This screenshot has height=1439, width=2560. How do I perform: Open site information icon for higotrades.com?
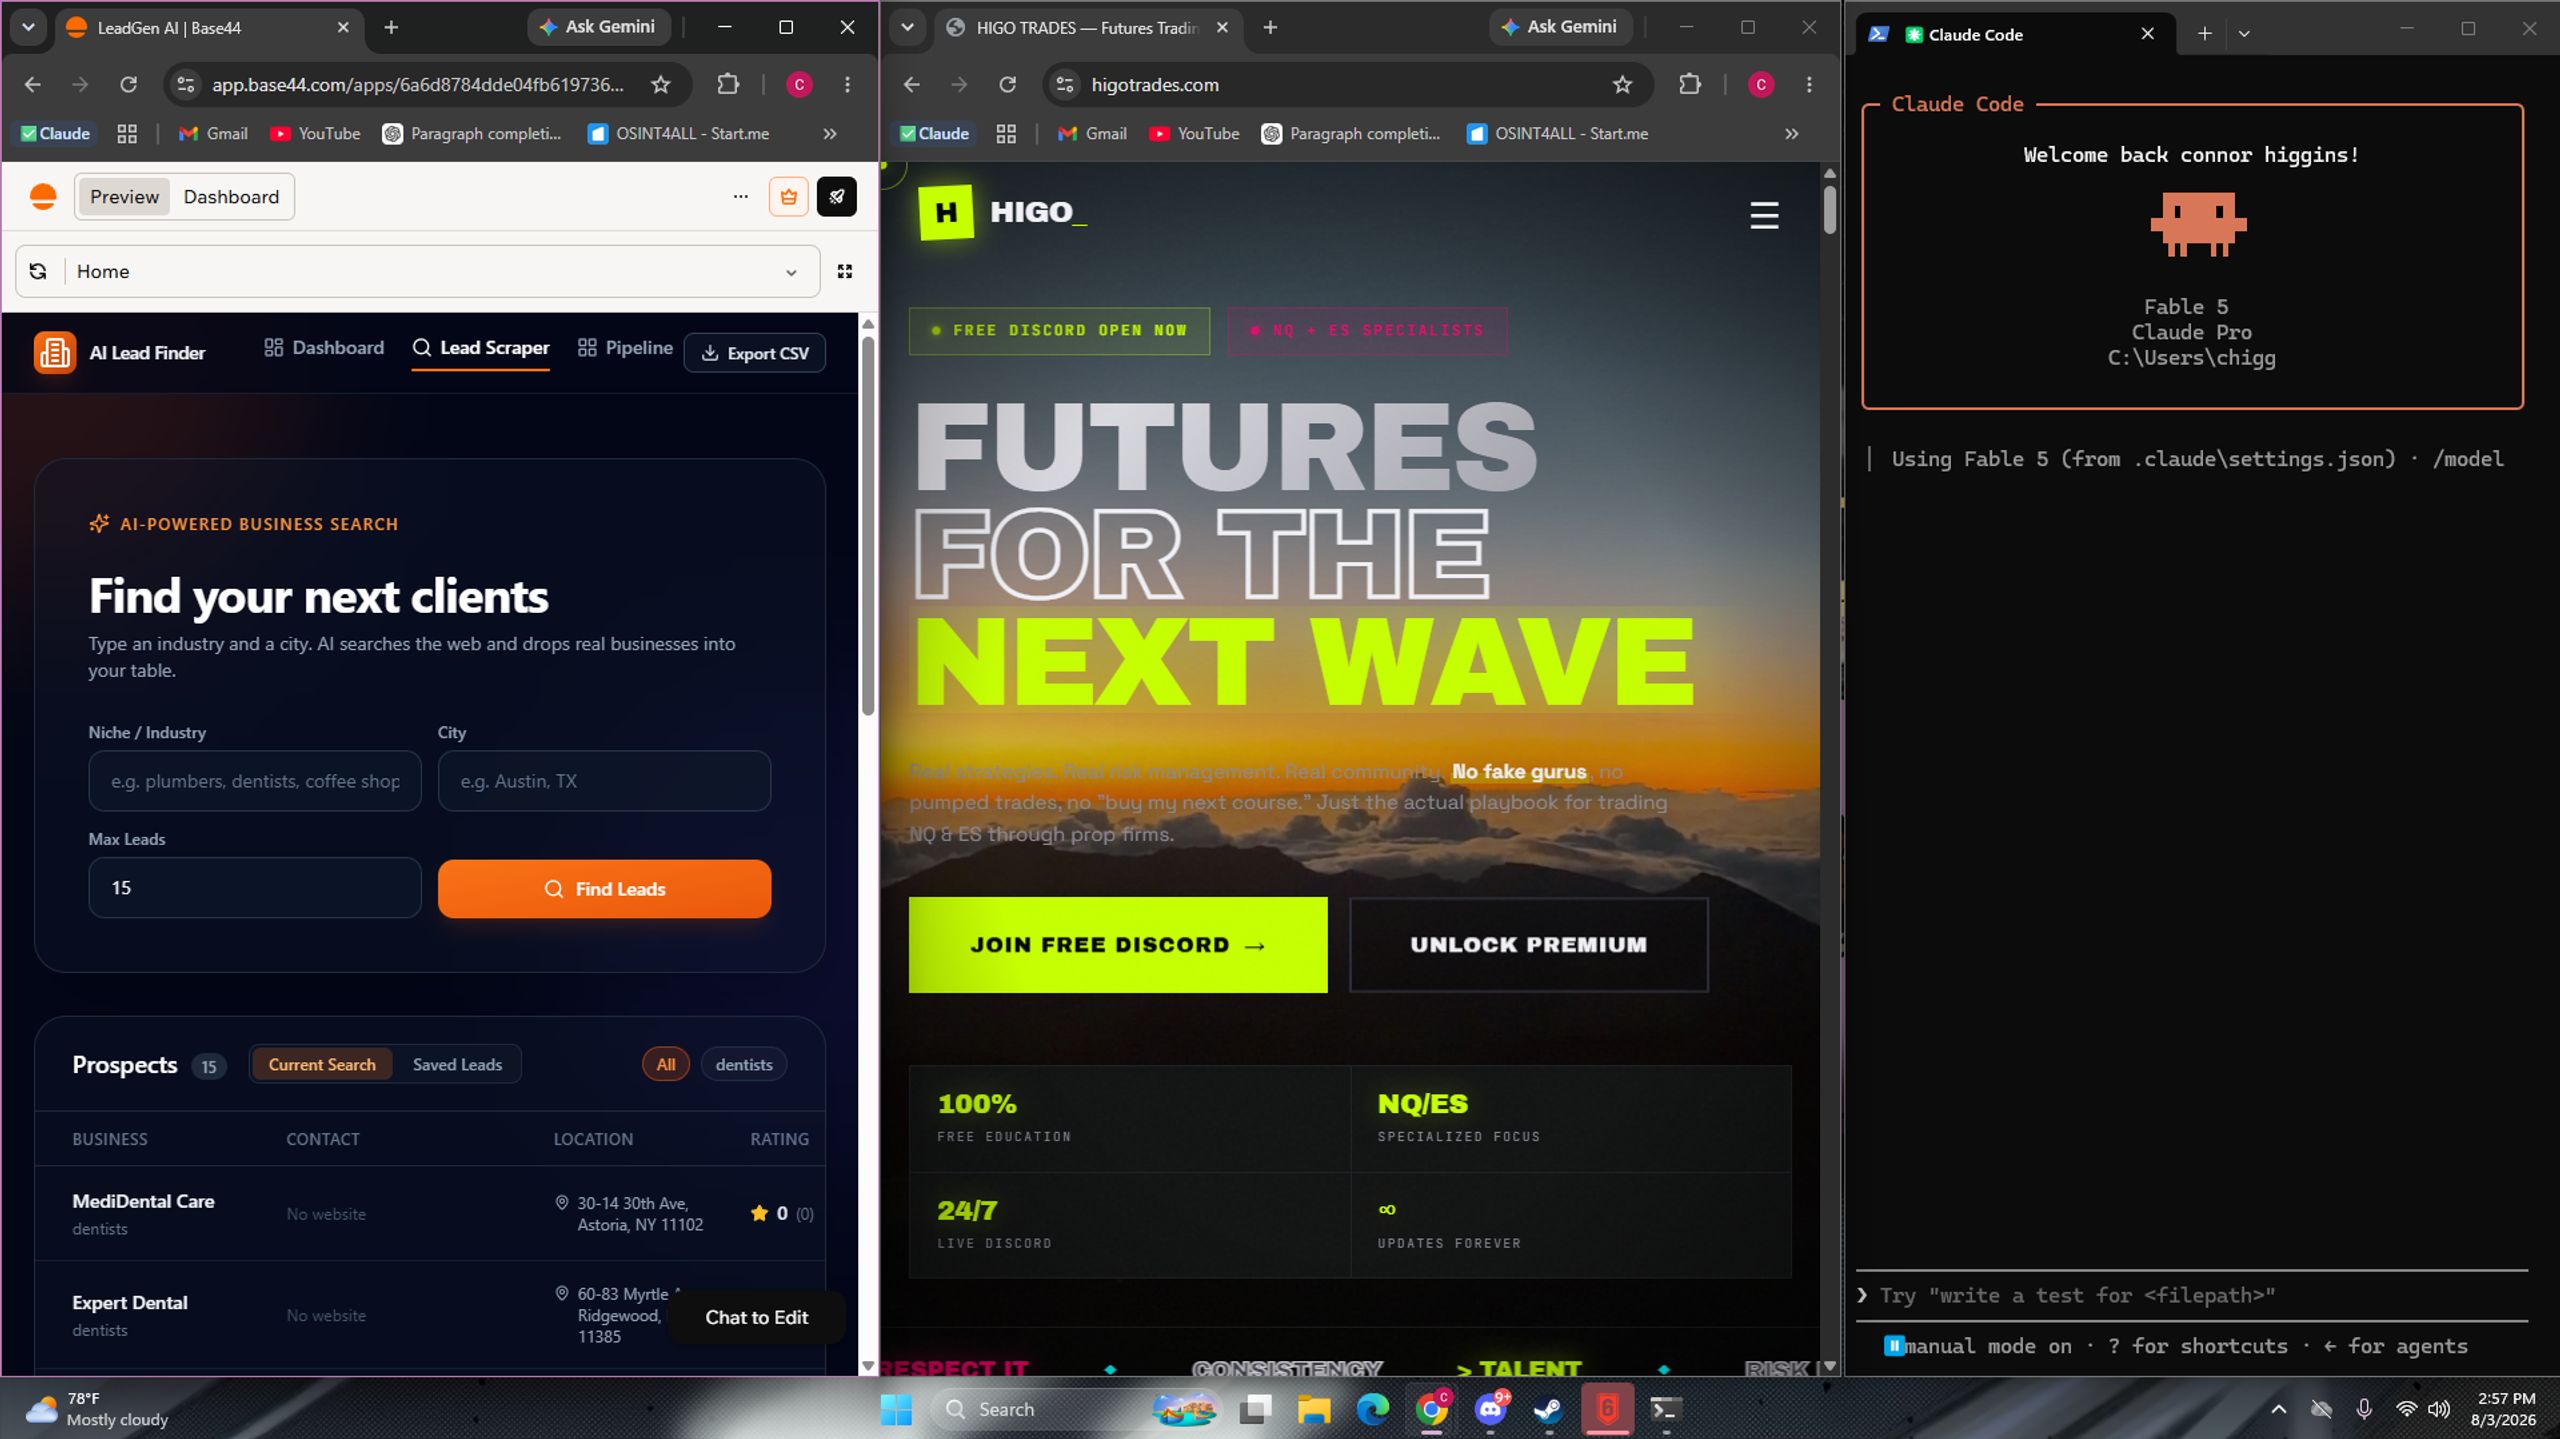(x=1065, y=85)
